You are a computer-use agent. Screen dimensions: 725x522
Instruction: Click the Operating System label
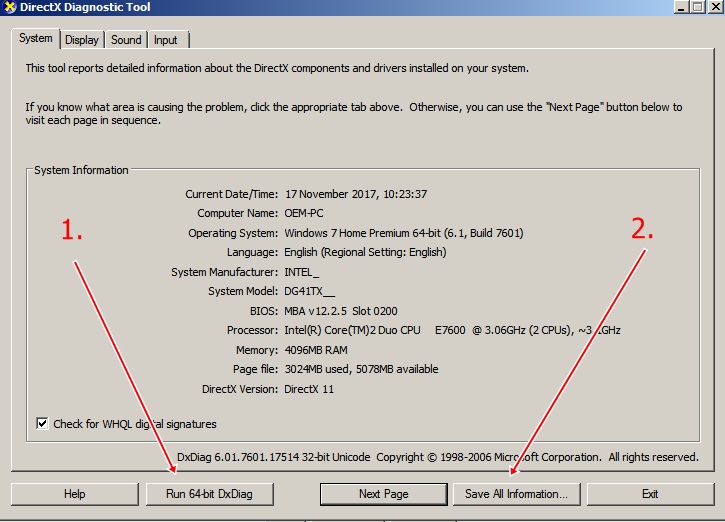coord(233,233)
